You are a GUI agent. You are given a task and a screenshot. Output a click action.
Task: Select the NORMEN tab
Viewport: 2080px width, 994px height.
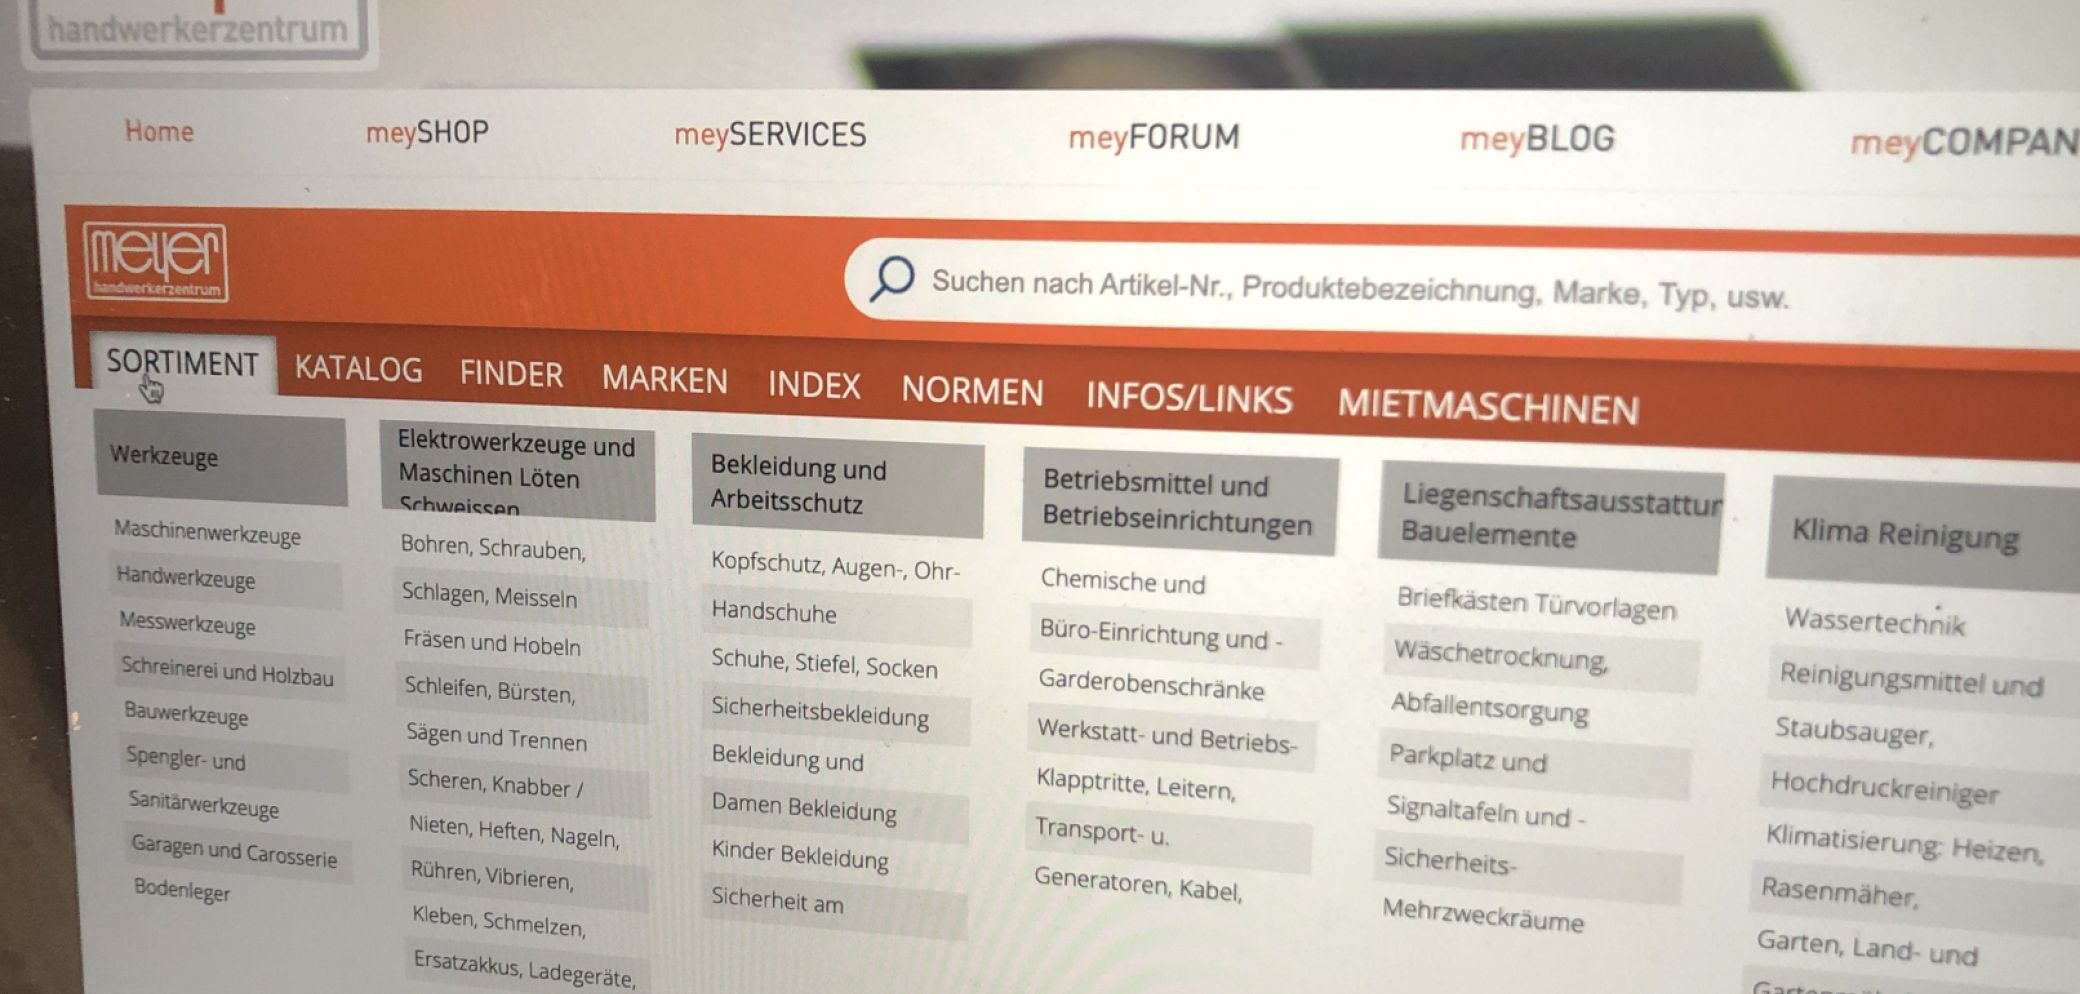[972, 391]
